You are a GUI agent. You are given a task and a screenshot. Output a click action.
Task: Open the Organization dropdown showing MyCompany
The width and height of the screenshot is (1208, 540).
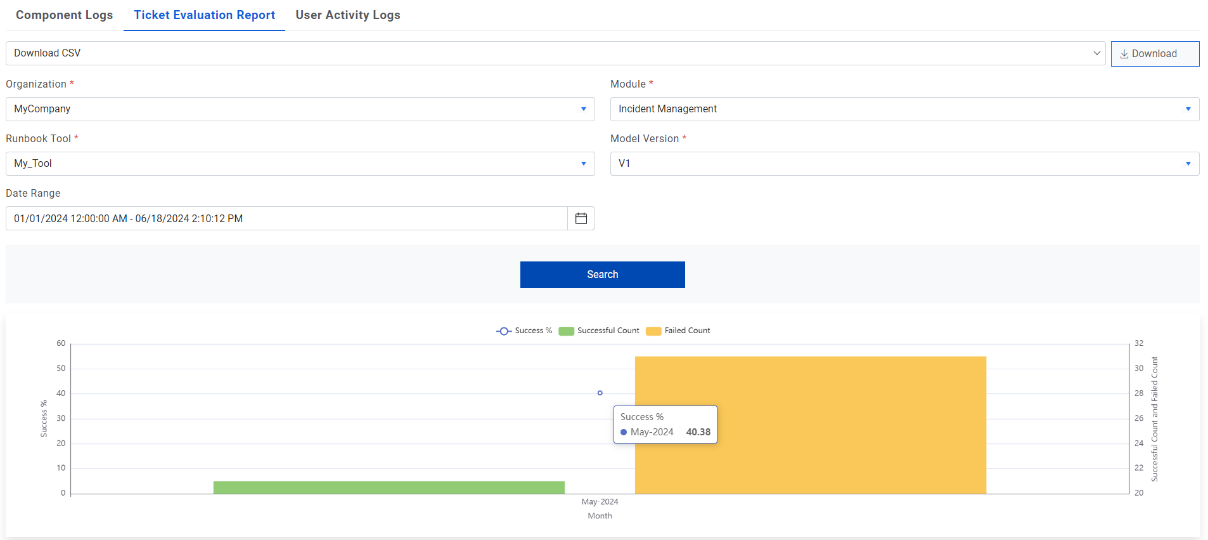(300, 109)
